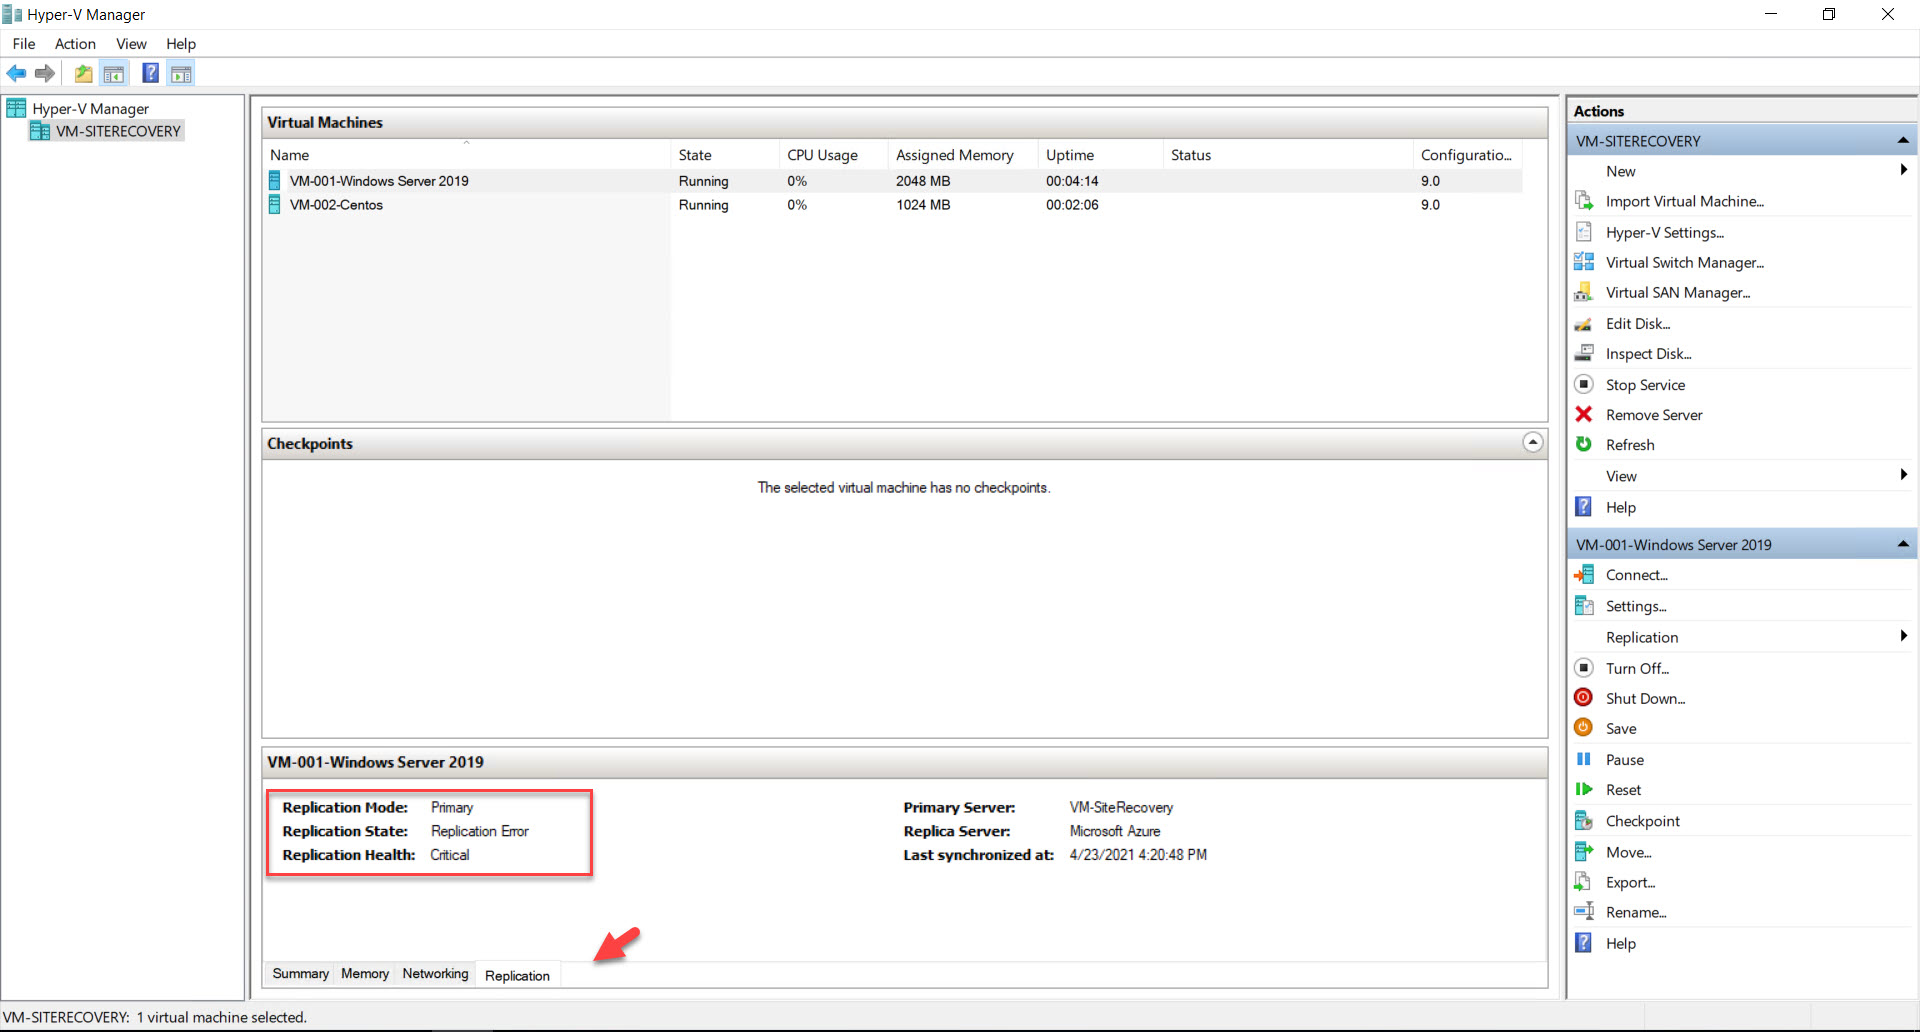Click the Hyper-V Settings icon
This screenshot has width=1920, height=1032.
tap(1584, 232)
